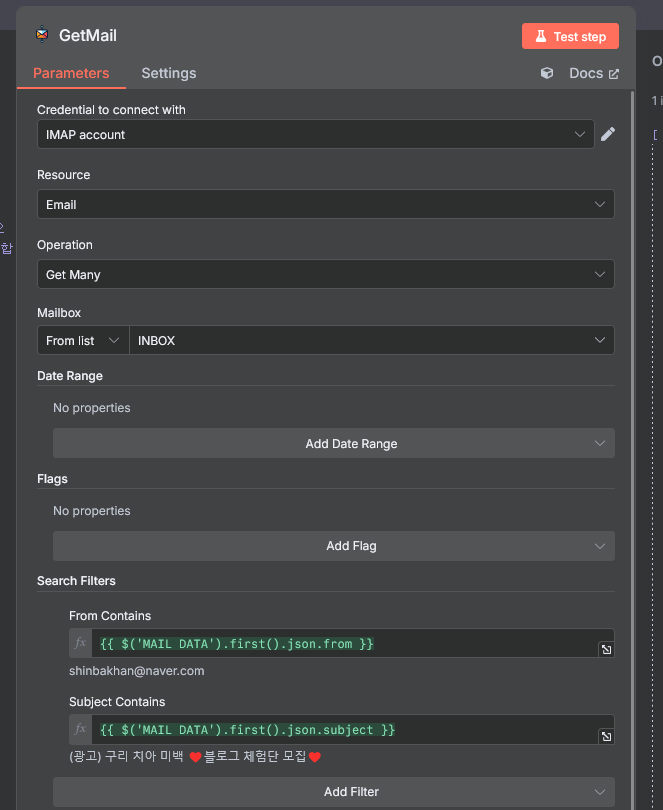Click the No properties text under Date Range
The width and height of the screenshot is (663, 810).
click(92, 408)
